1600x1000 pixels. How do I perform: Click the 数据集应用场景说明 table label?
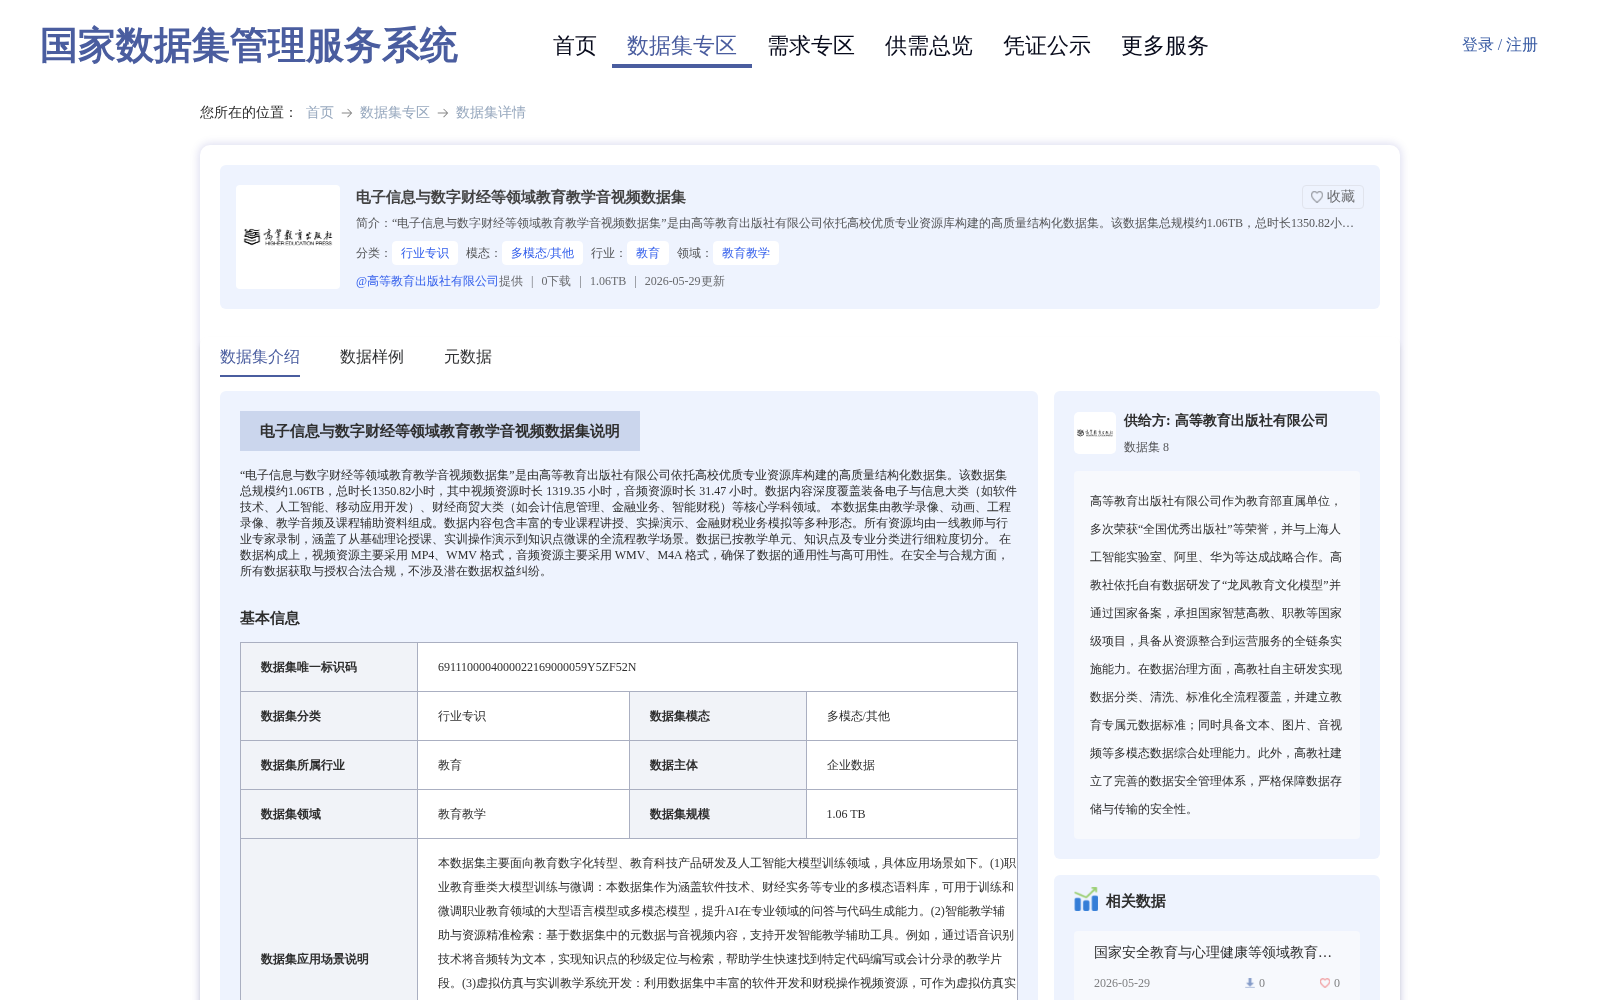click(x=315, y=959)
